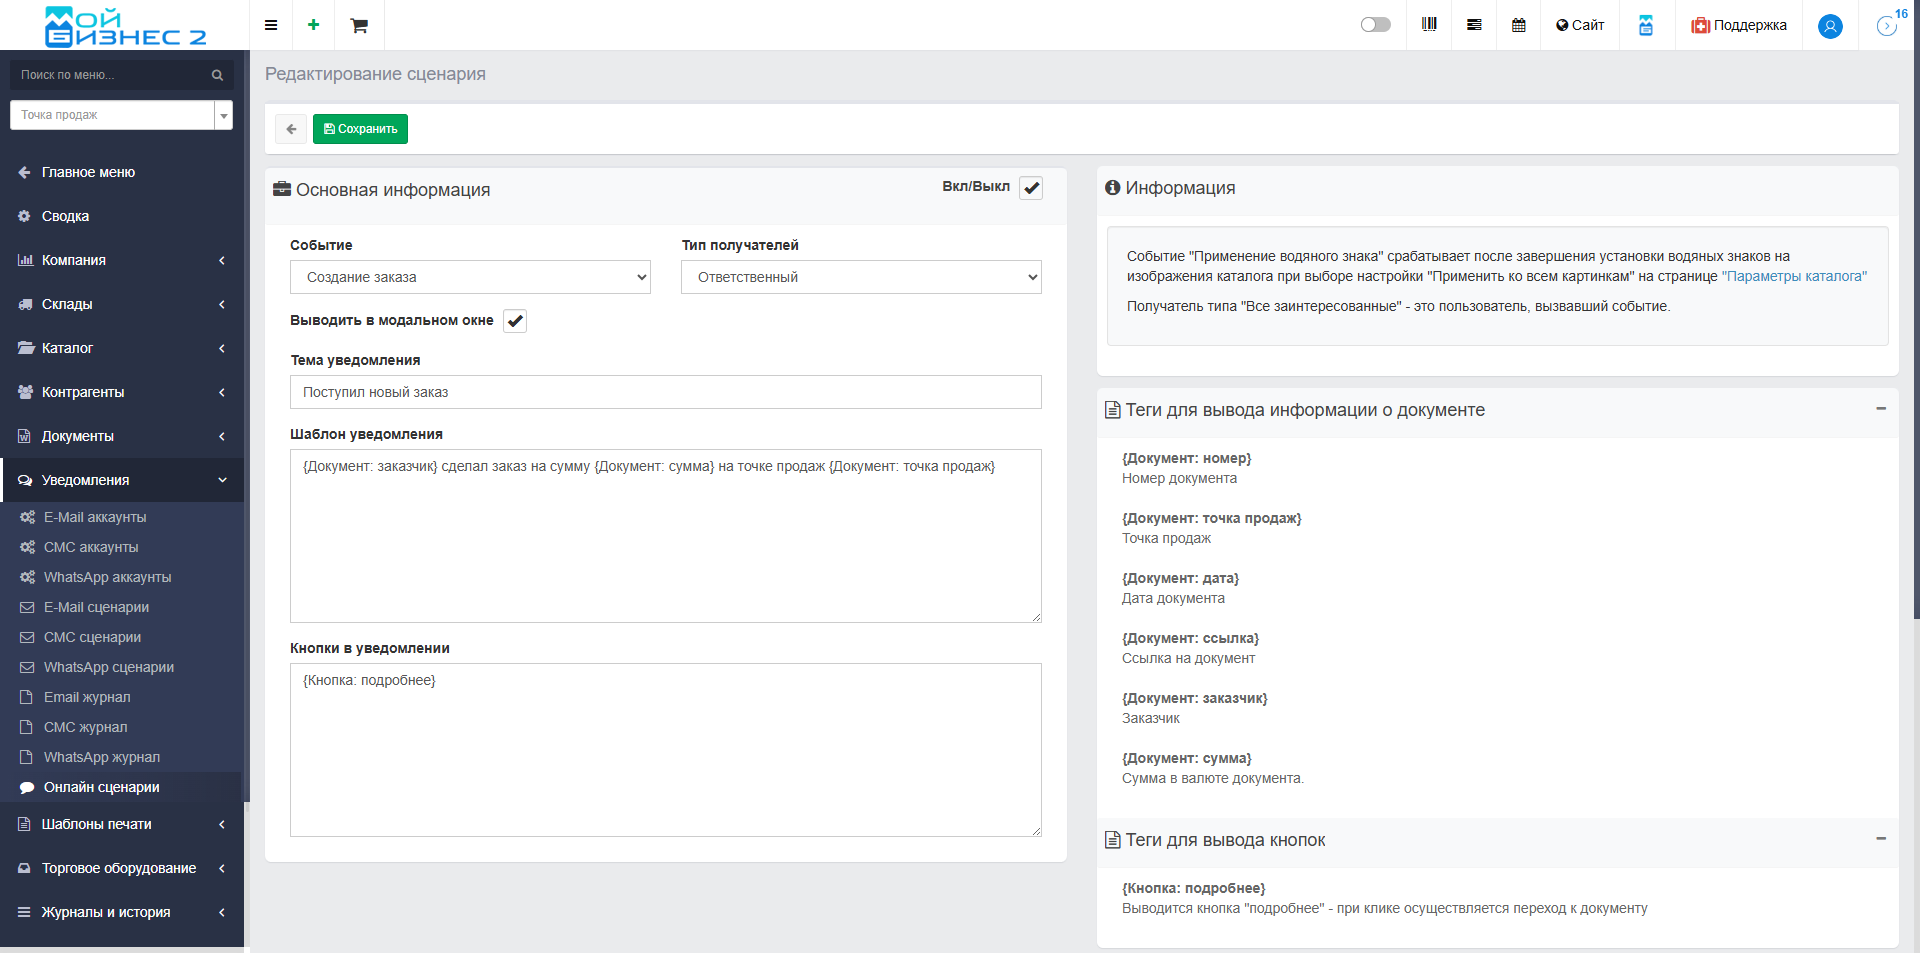Viewport: 1920px width, 953px height.
Task: Expand the Каталог sidebar menu
Action: coord(120,348)
